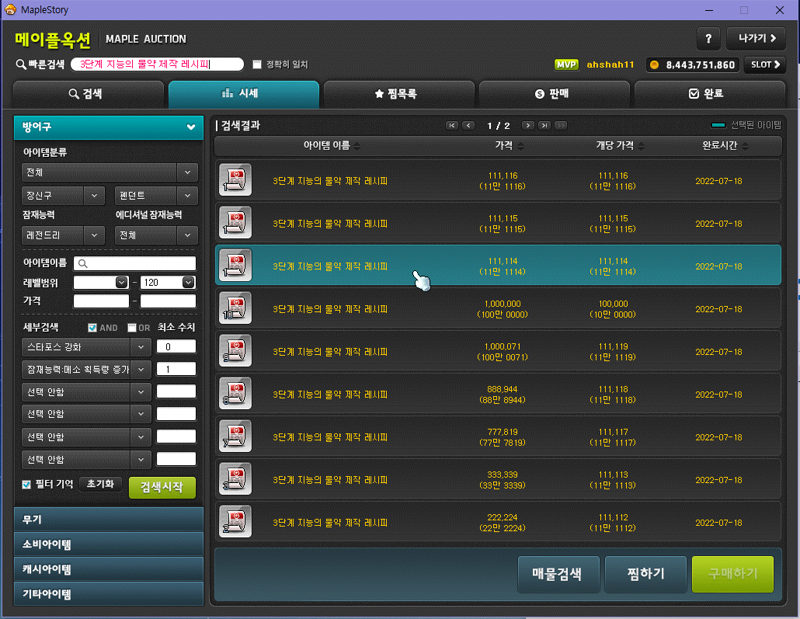The height and width of the screenshot is (619, 800).
Task: Open the 펜던트 dropdown
Action: [156, 195]
